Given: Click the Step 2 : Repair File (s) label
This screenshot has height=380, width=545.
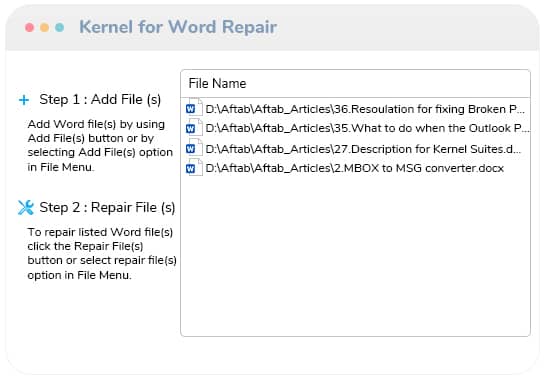Looking at the screenshot, I should 107,208.
